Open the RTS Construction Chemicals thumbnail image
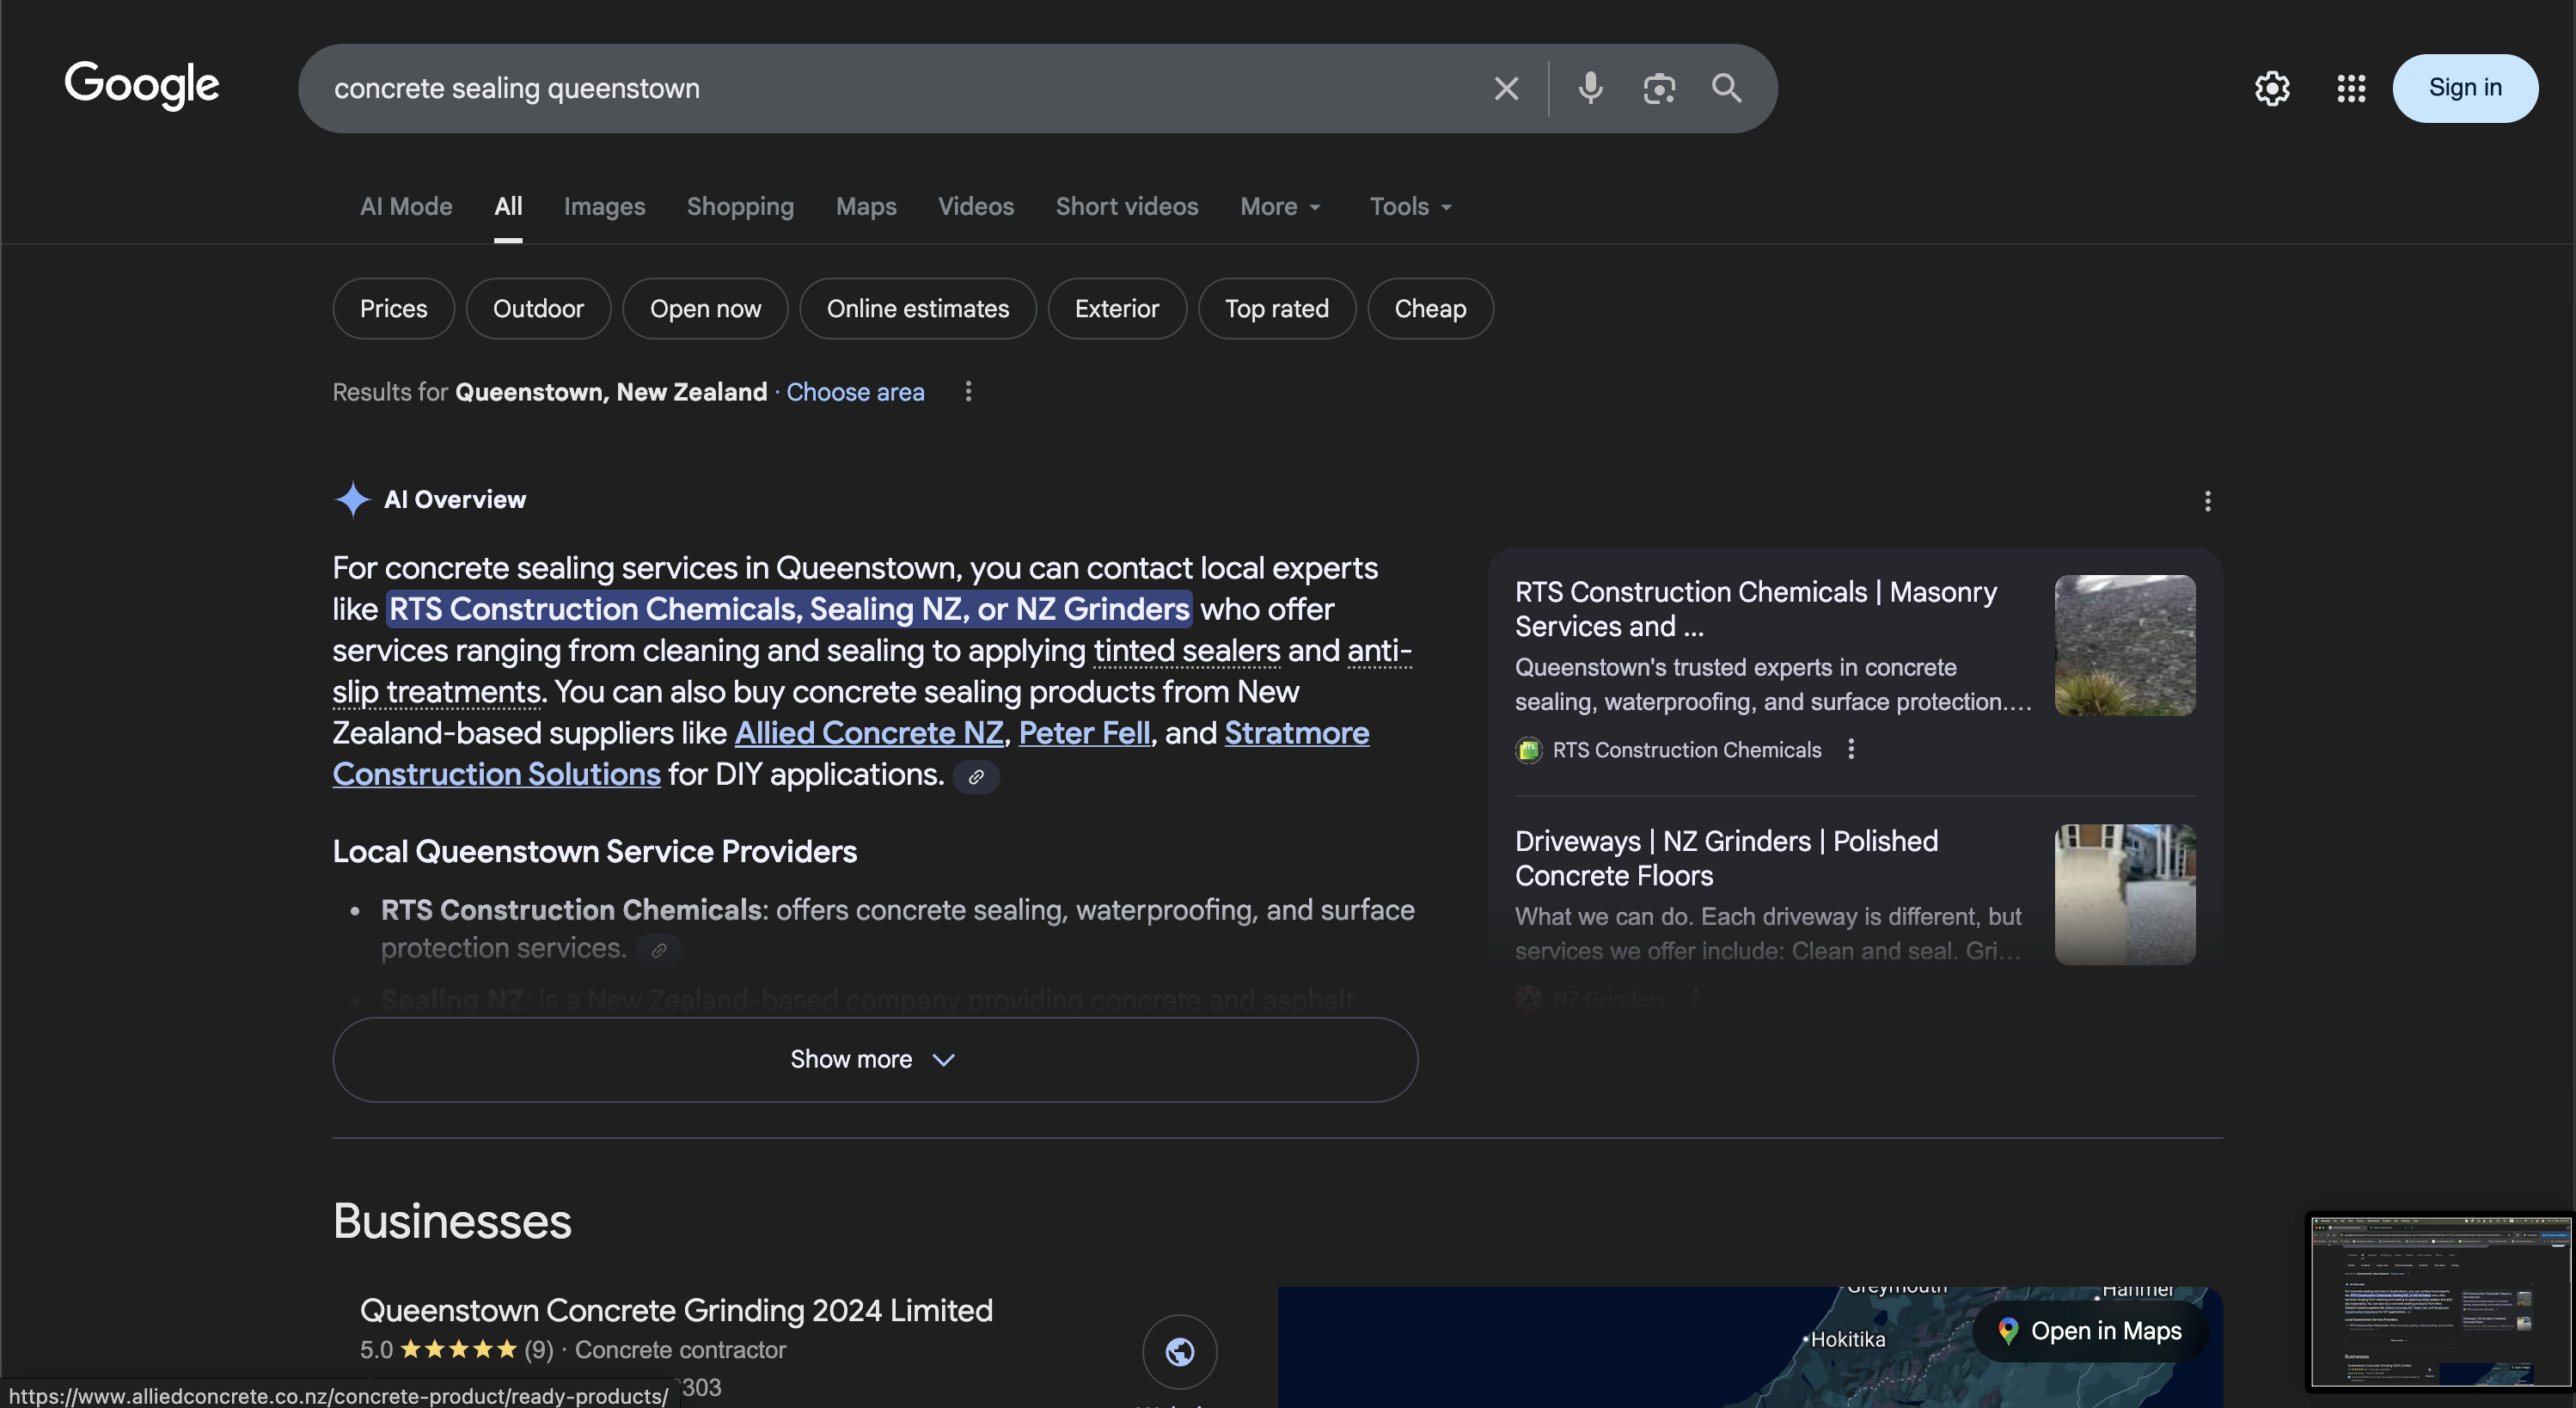The image size is (2576, 1408). click(2125, 645)
